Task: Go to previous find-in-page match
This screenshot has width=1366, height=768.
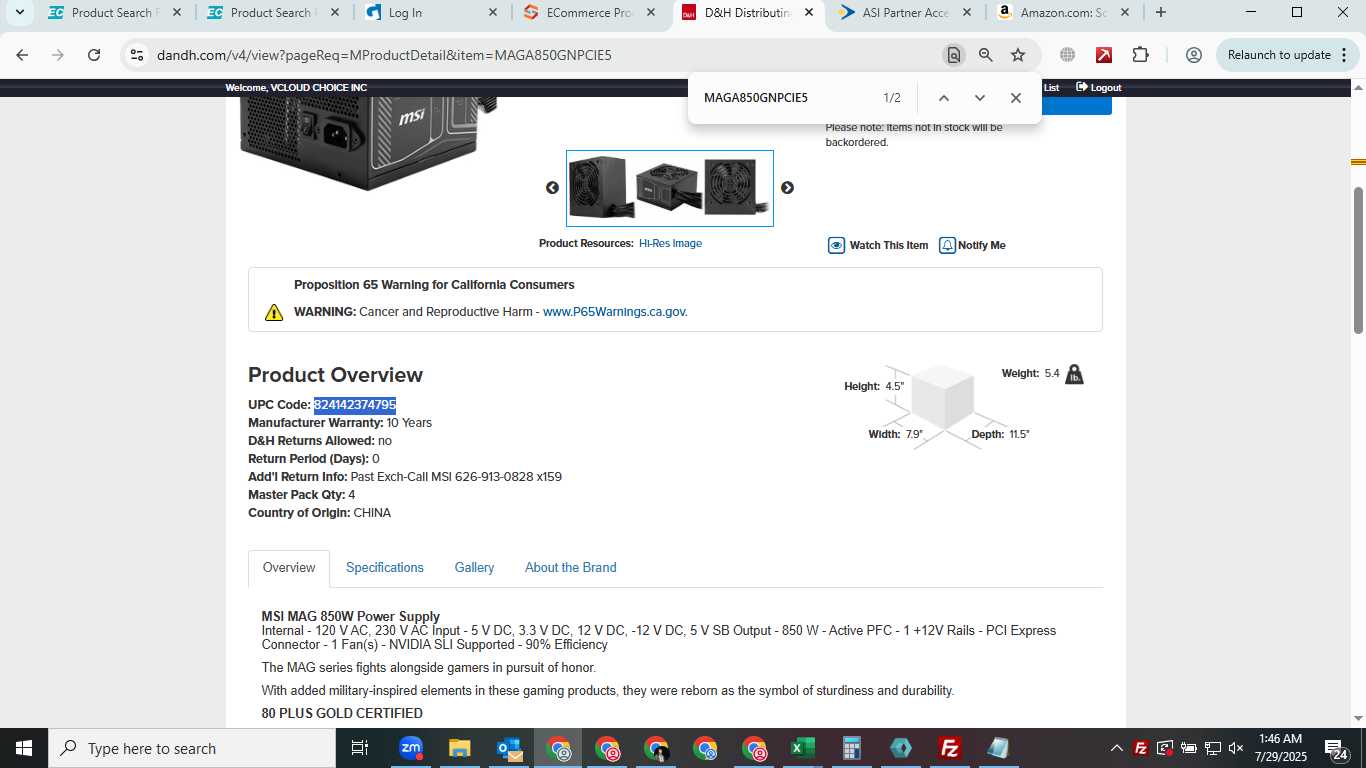Action: 943,98
